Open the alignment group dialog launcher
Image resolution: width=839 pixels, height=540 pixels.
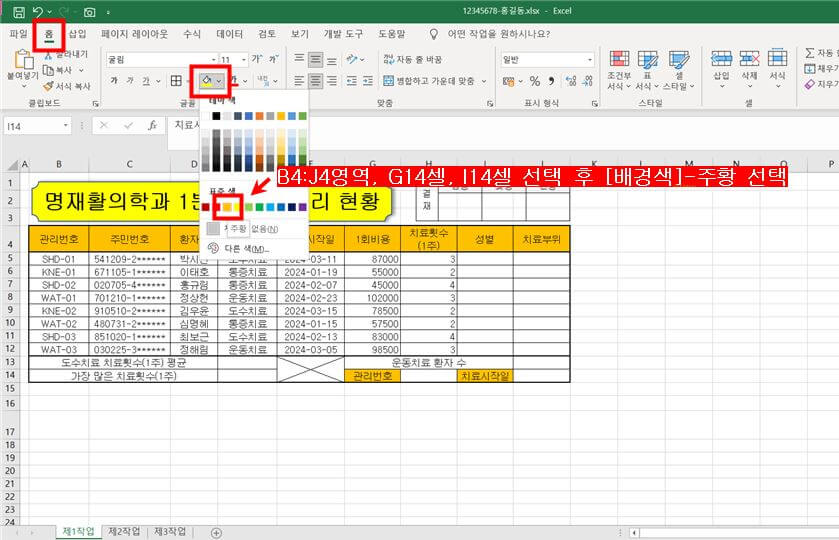pos(490,103)
